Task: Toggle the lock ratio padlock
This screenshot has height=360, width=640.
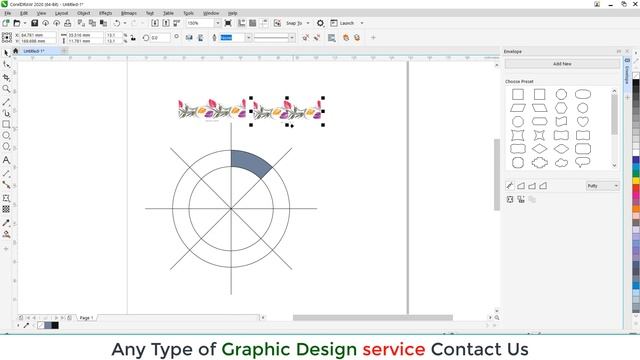Action: click(x=133, y=38)
